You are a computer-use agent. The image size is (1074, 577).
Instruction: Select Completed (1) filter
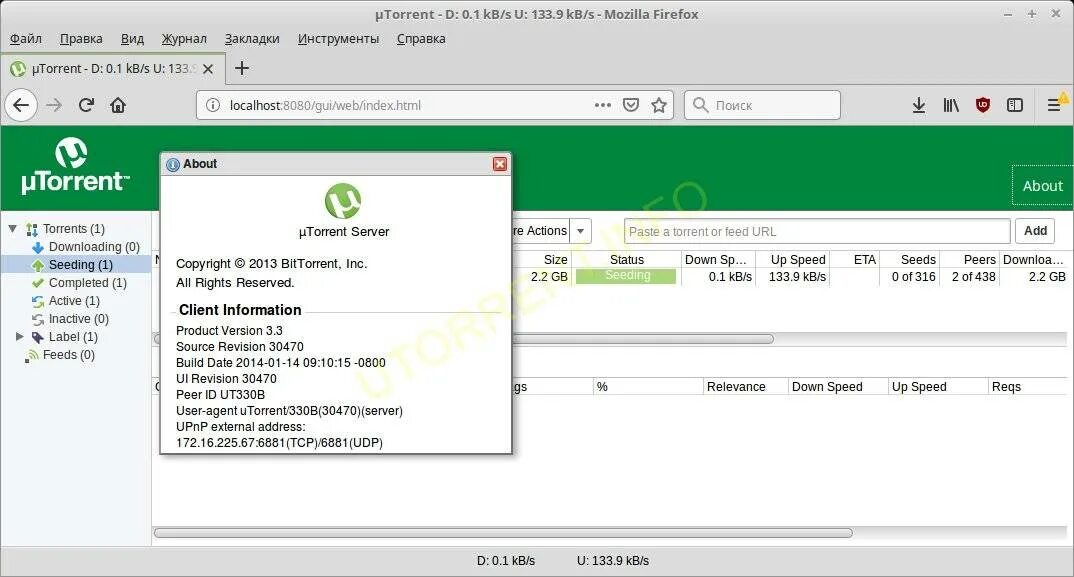click(x=87, y=282)
